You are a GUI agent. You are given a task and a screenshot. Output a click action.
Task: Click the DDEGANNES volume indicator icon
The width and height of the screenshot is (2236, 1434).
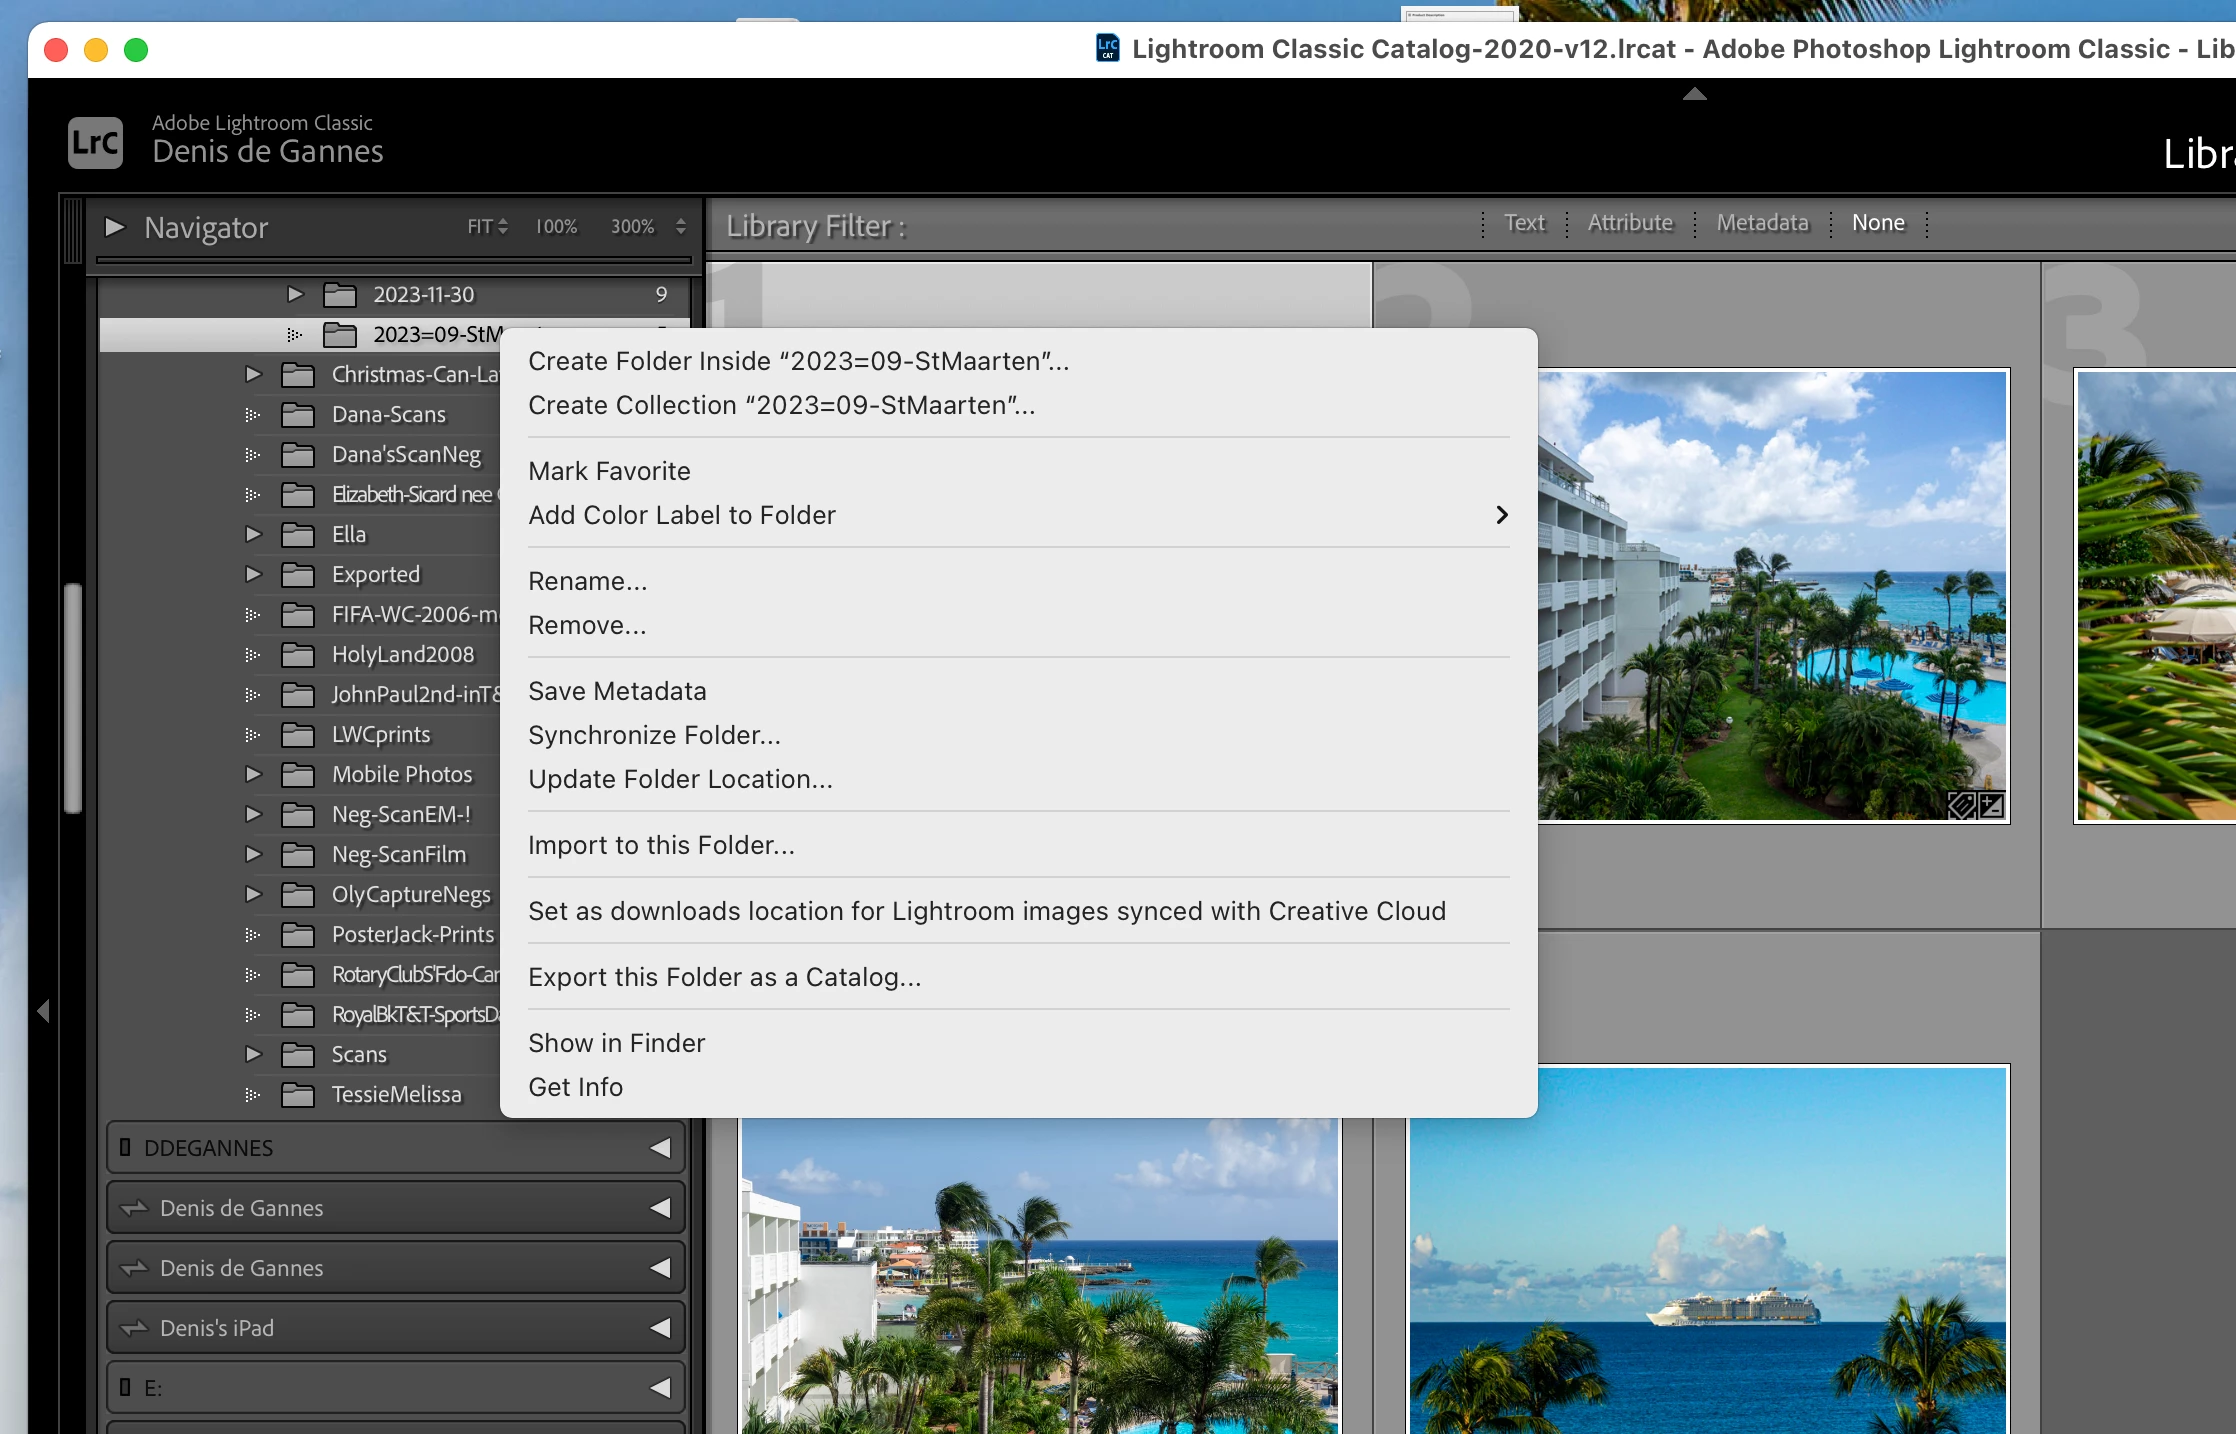click(x=125, y=1147)
